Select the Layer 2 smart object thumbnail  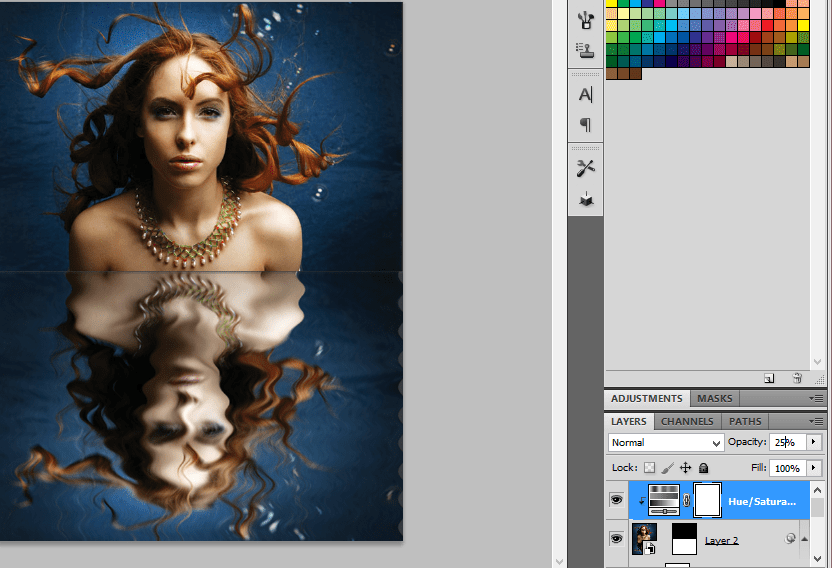click(x=645, y=539)
